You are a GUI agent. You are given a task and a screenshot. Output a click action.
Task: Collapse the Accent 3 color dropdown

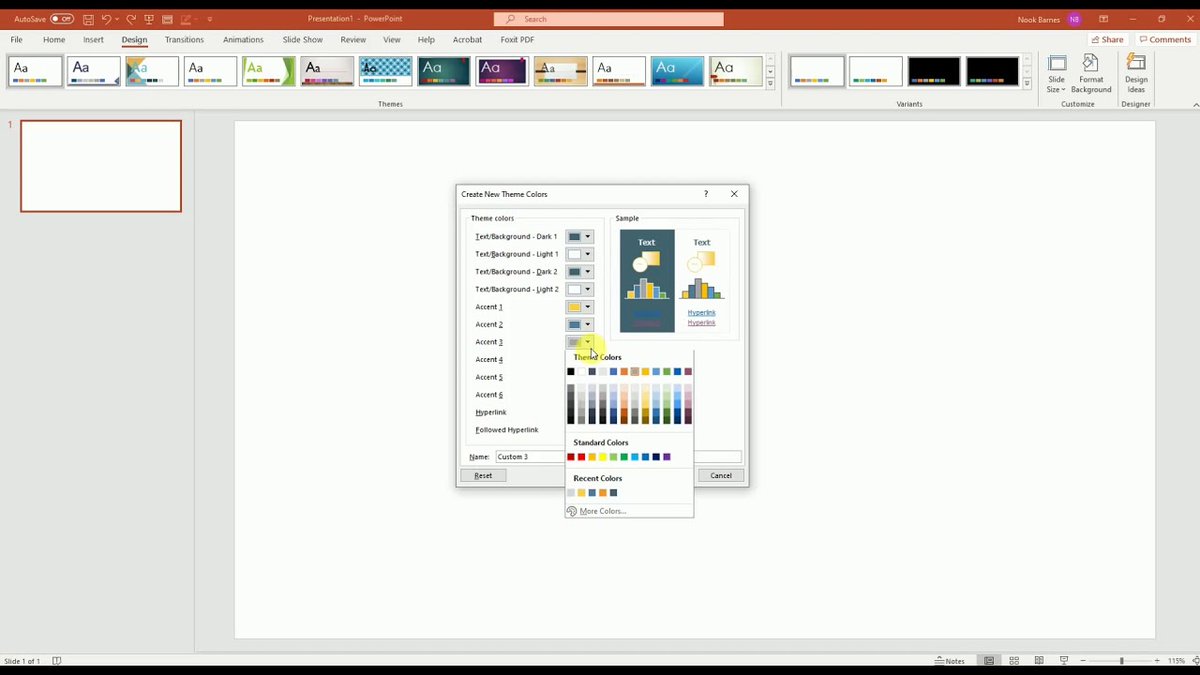[579, 342]
